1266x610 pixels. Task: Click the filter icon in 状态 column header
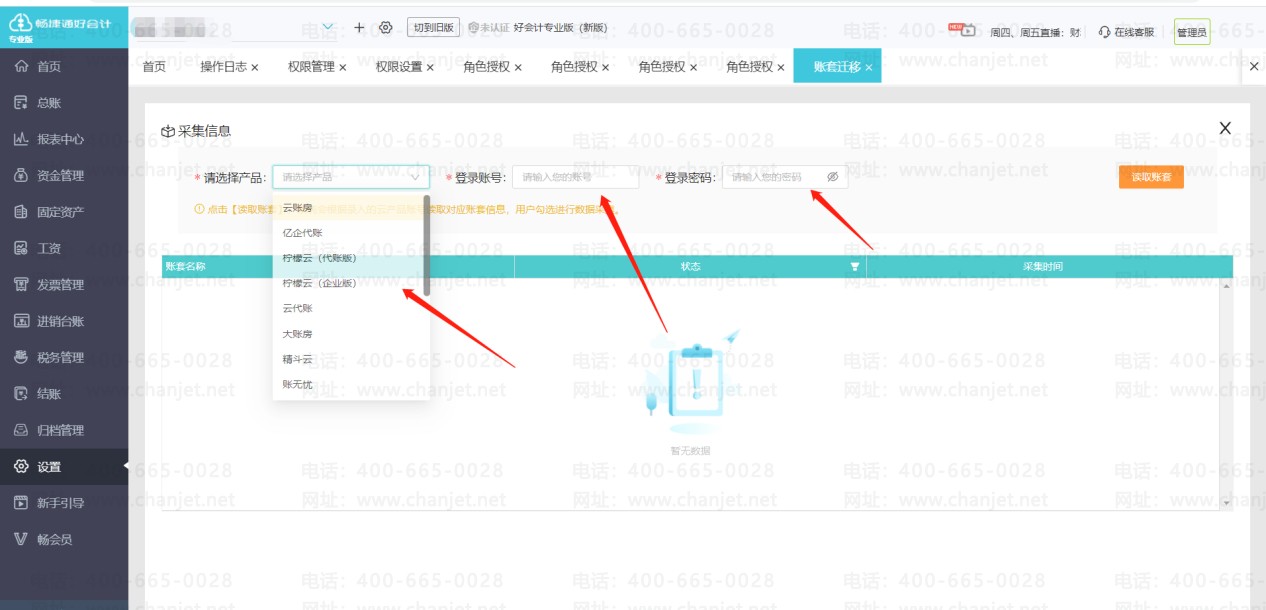tap(854, 267)
